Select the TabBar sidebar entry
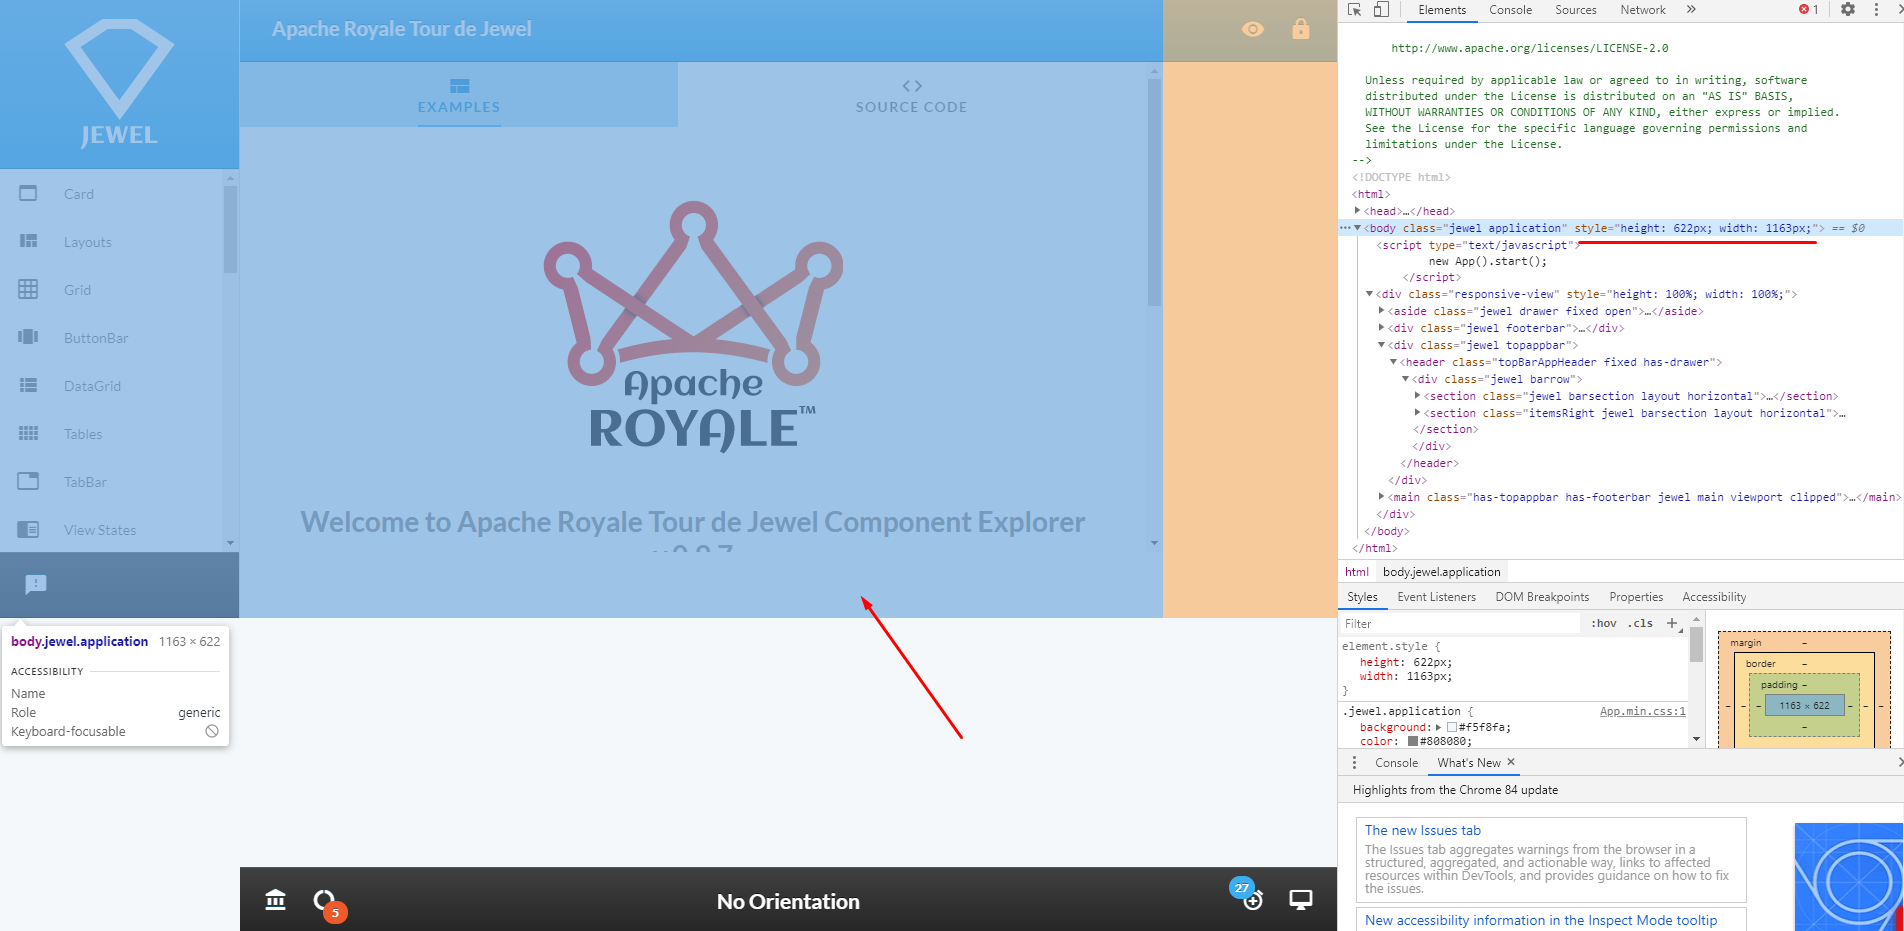Viewport: 1904px width, 931px height. 29,481
